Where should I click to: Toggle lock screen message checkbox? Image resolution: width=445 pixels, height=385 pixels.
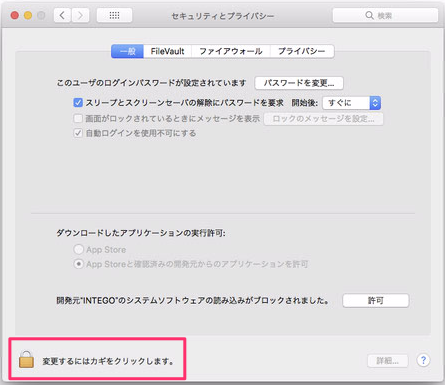coord(78,118)
